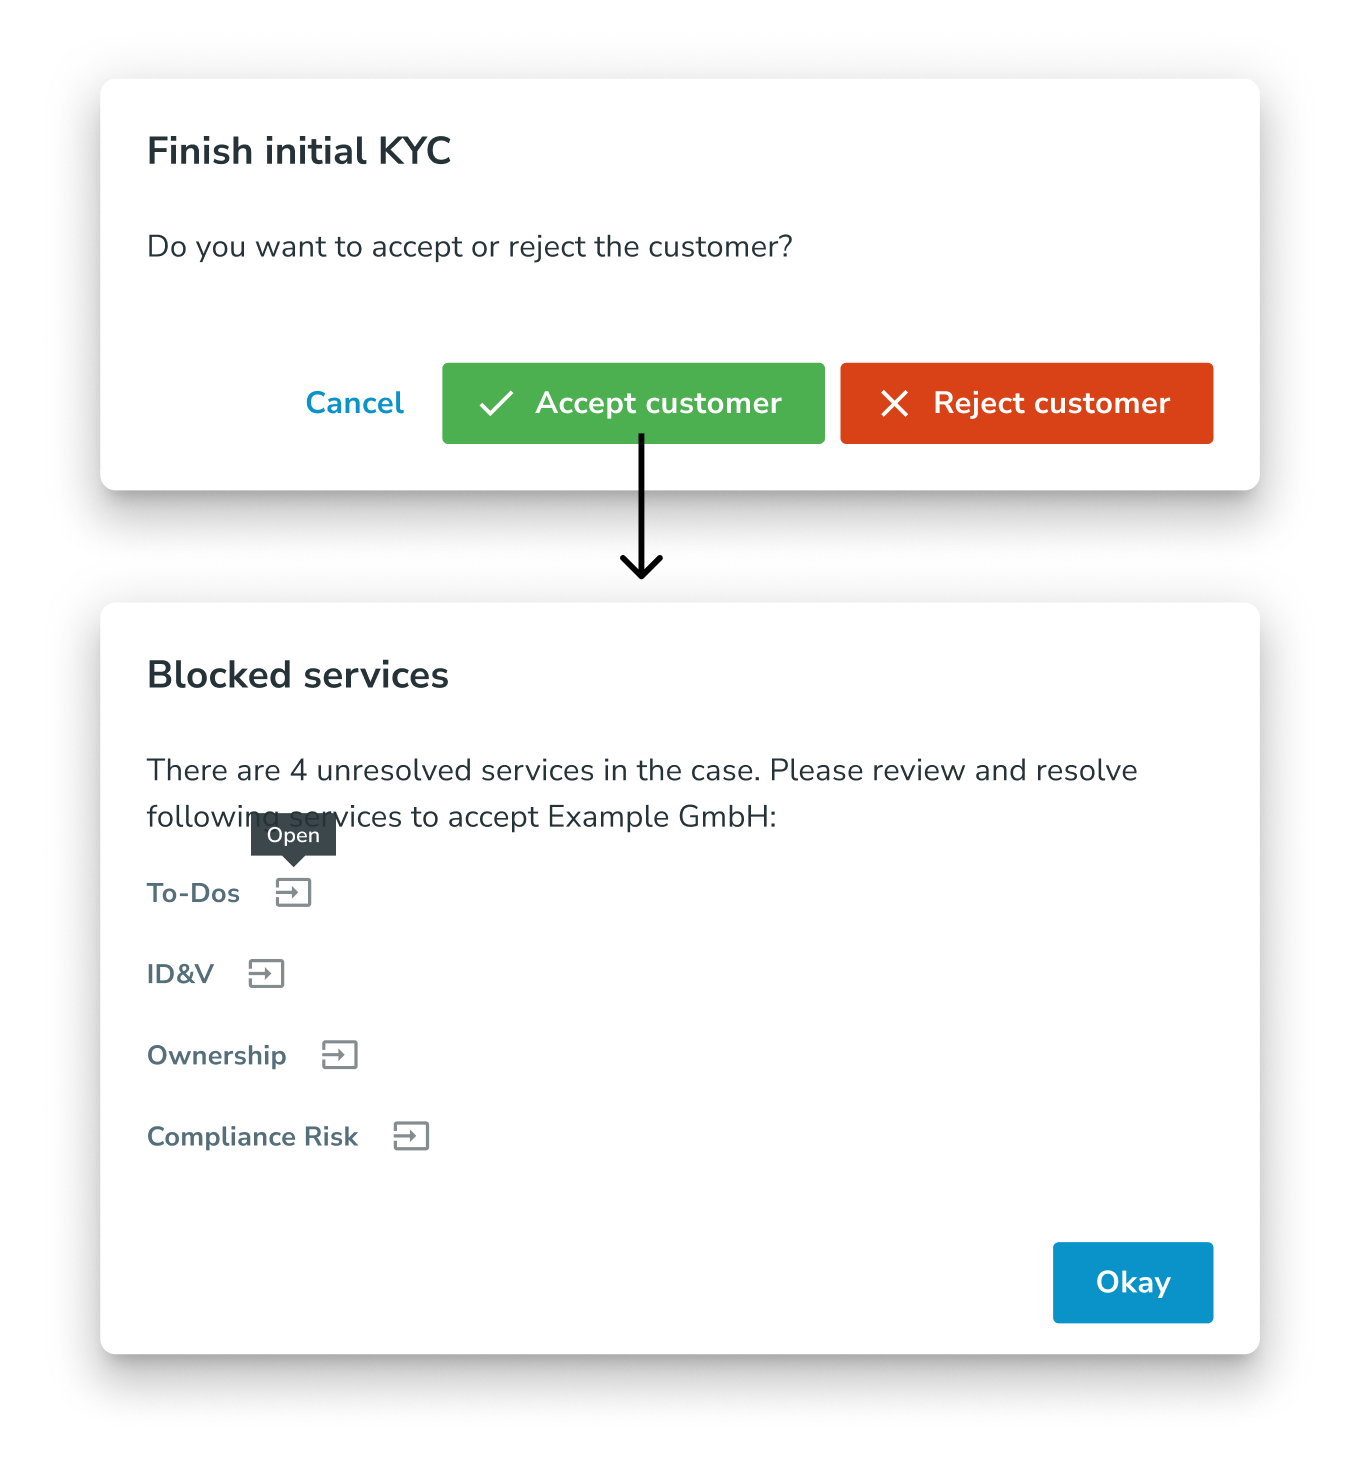The width and height of the screenshot is (1360, 1462).
Task: Cancel the Finish initial KYC dialog
Action: (354, 403)
